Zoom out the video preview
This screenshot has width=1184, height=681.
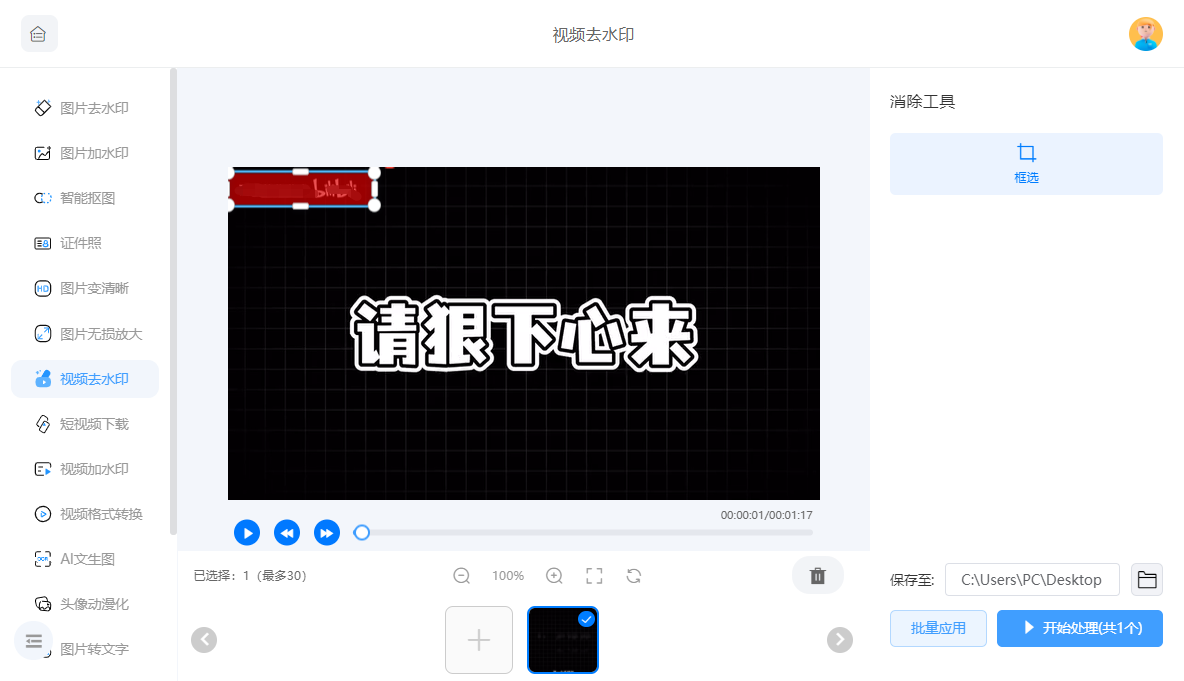click(x=462, y=576)
